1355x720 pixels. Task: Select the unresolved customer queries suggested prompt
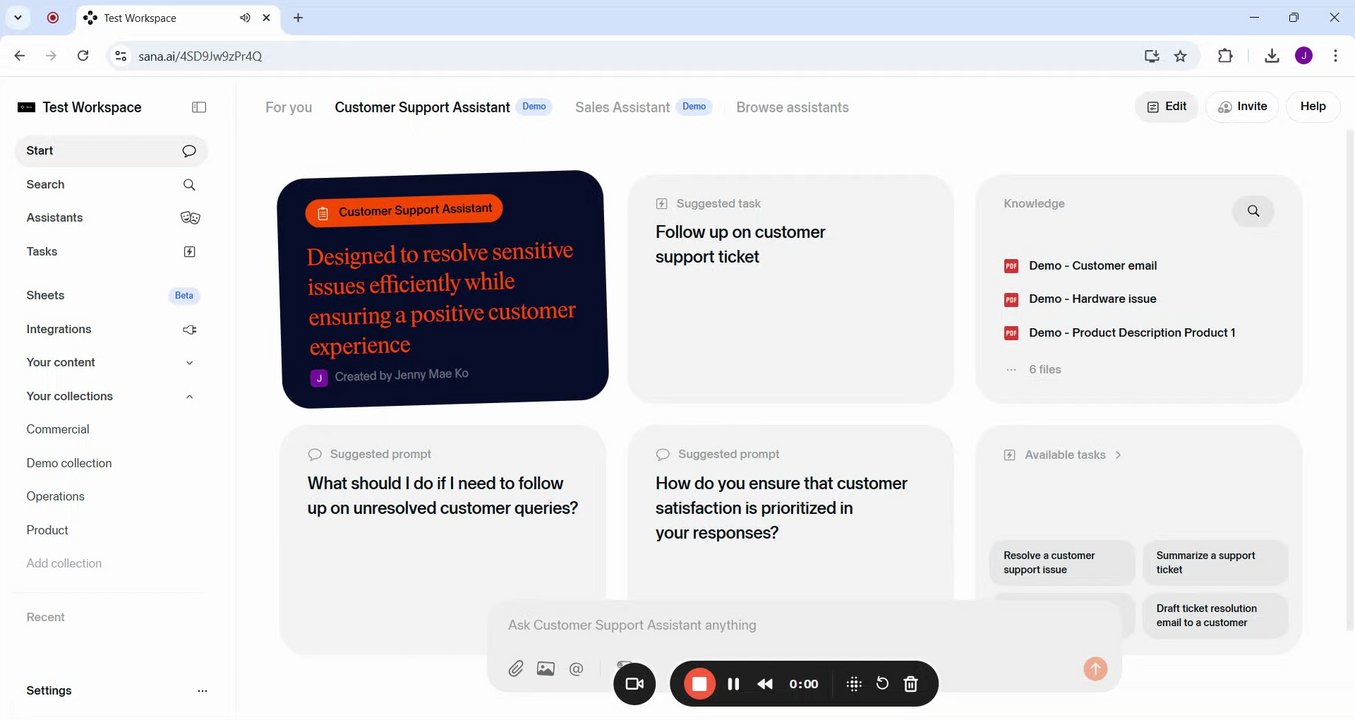(443, 540)
